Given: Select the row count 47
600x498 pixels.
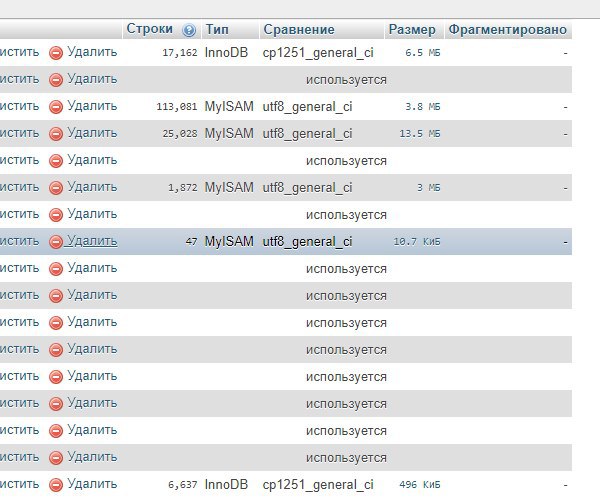Looking at the screenshot, I should [191, 242].
